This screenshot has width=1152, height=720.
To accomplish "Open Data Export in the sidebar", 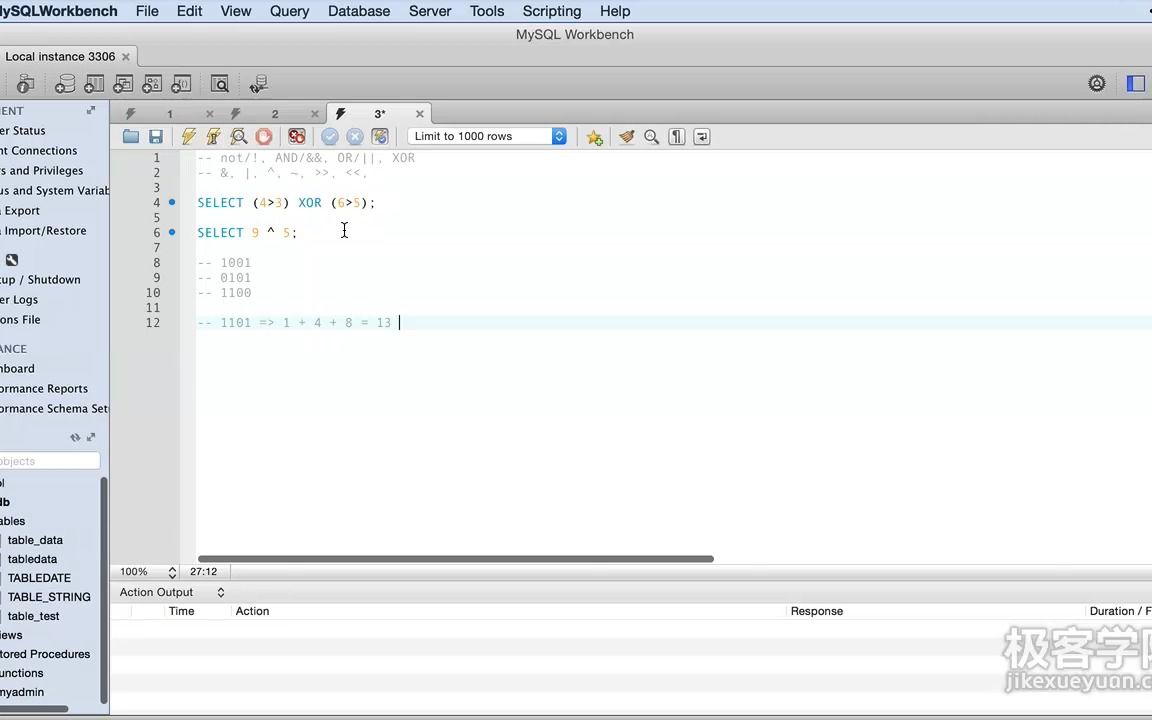I will click(x=21, y=210).
